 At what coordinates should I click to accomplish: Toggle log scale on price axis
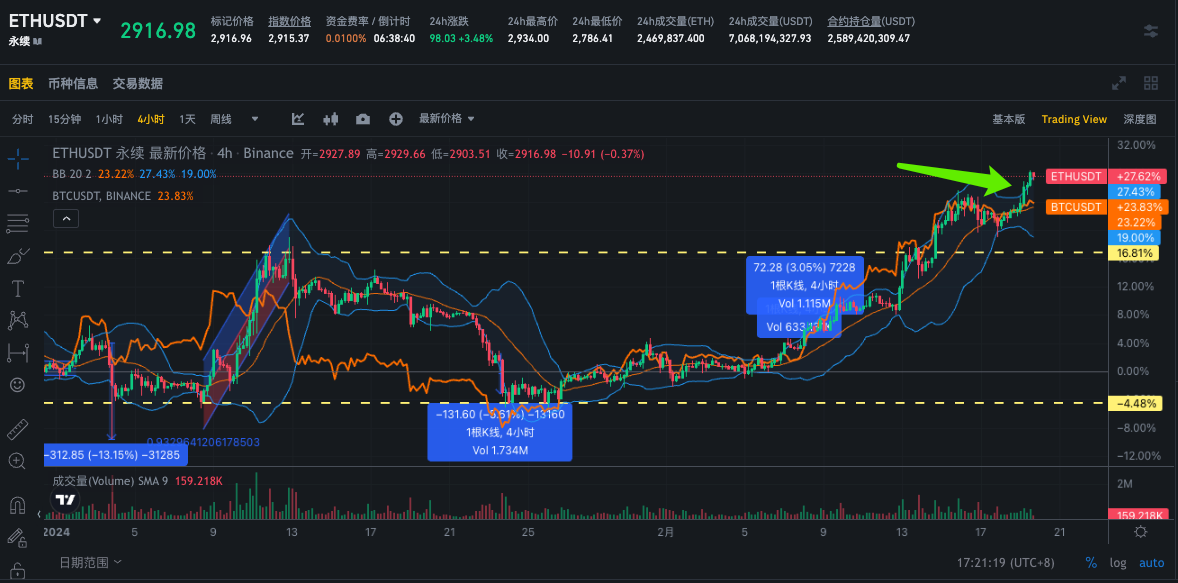tap(1117, 563)
